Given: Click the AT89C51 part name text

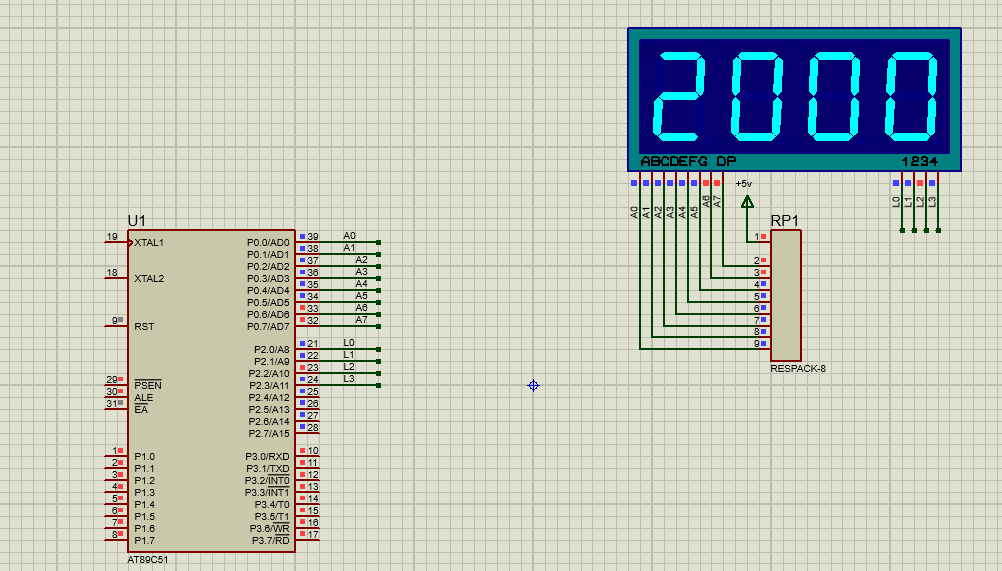Looking at the screenshot, I should coord(148,560).
